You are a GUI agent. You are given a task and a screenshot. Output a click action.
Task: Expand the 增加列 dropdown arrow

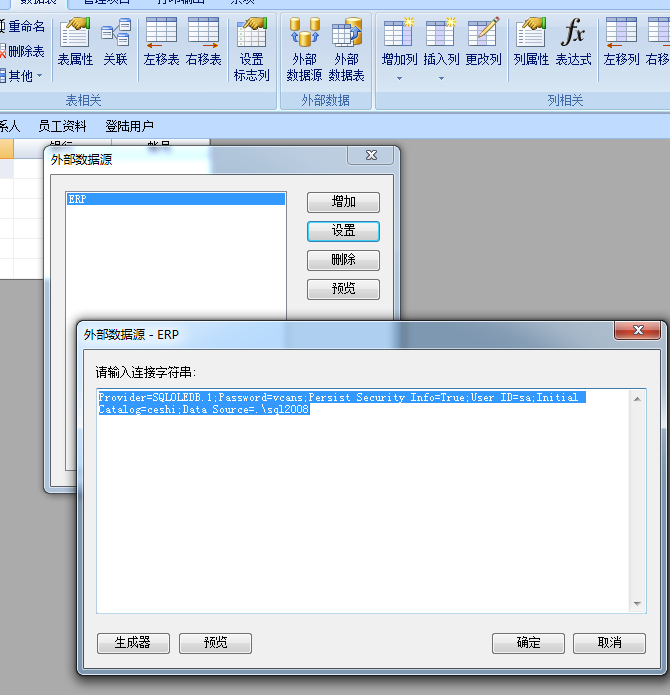(399, 78)
